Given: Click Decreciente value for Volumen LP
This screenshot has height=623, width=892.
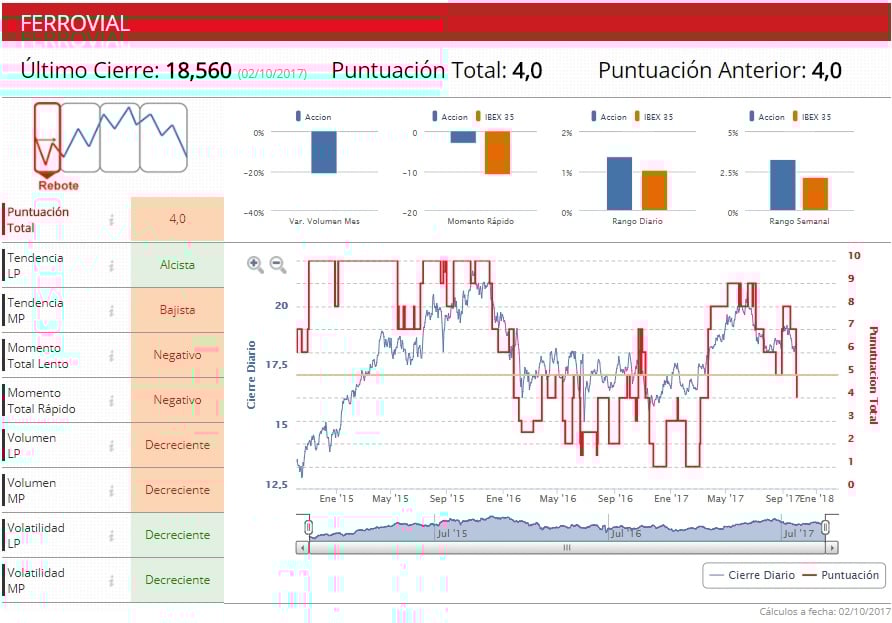Looking at the screenshot, I should pos(177,445).
